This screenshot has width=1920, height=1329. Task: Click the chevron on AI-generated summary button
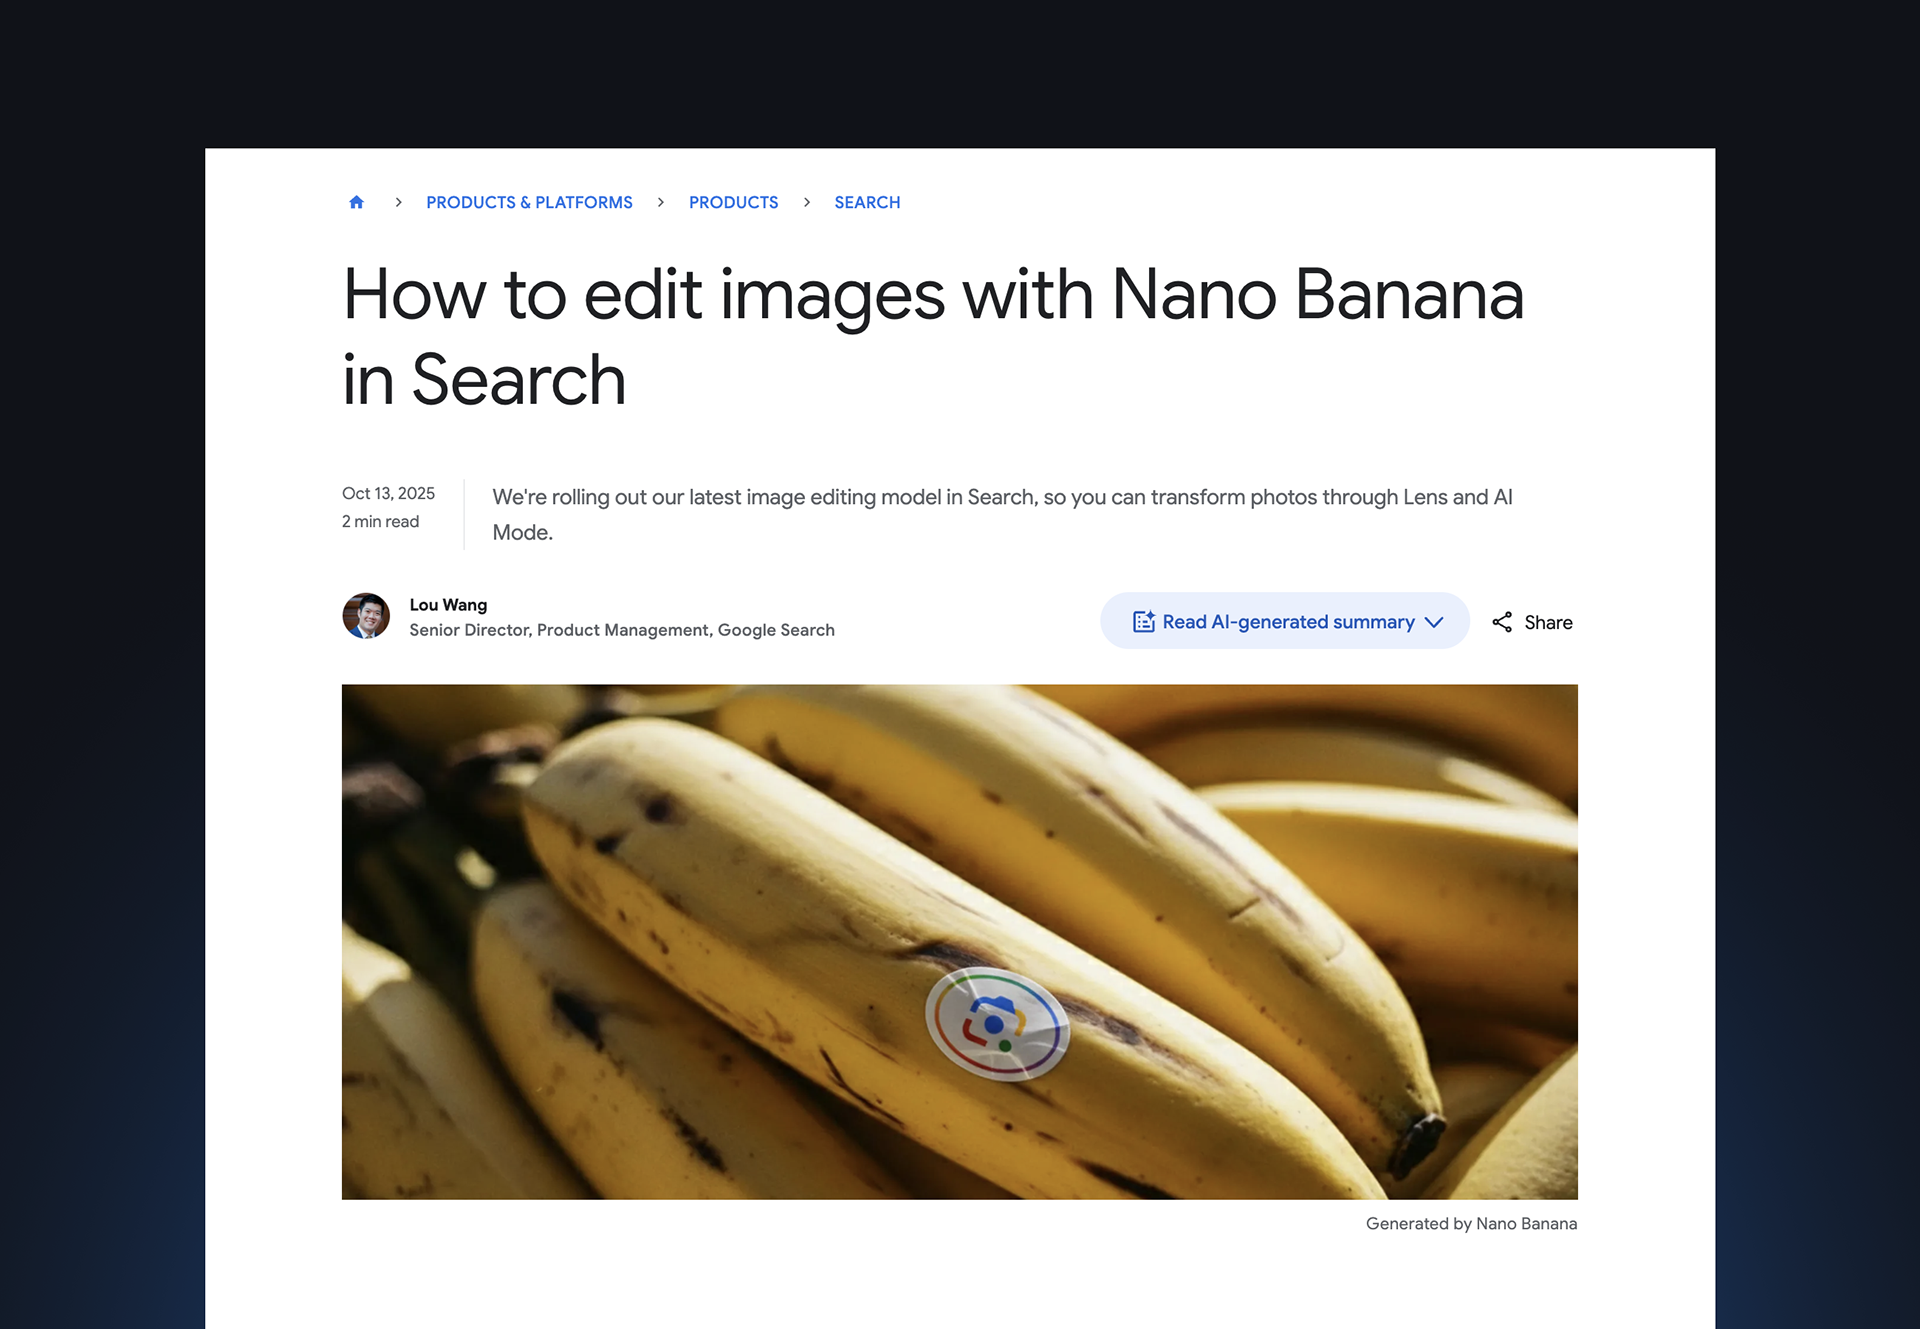click(1434, 622)
